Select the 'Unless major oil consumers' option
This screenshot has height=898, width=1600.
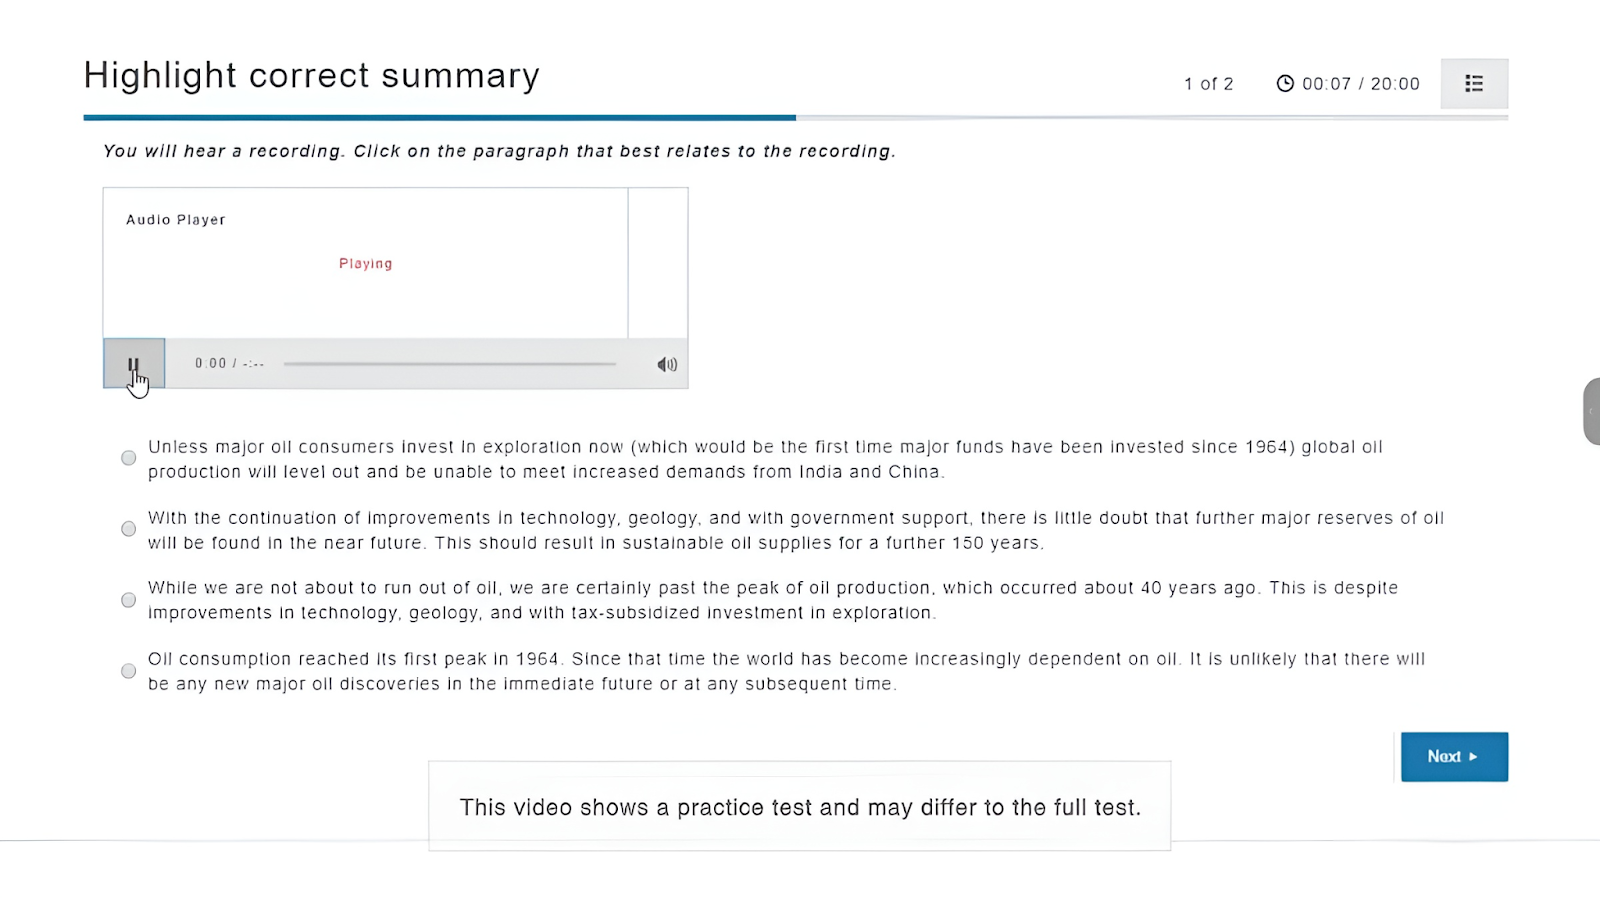129,458
